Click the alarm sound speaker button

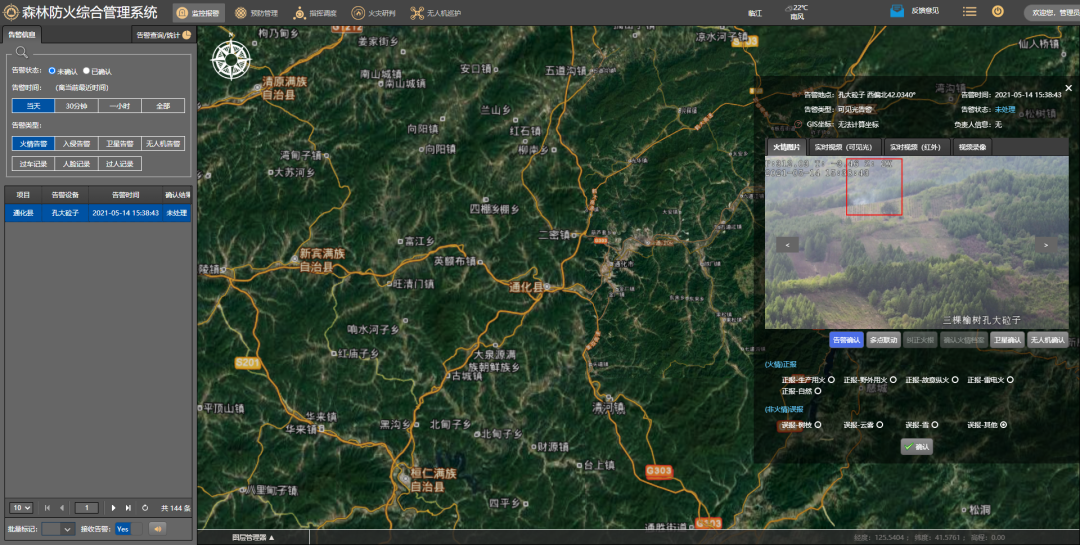157,529
